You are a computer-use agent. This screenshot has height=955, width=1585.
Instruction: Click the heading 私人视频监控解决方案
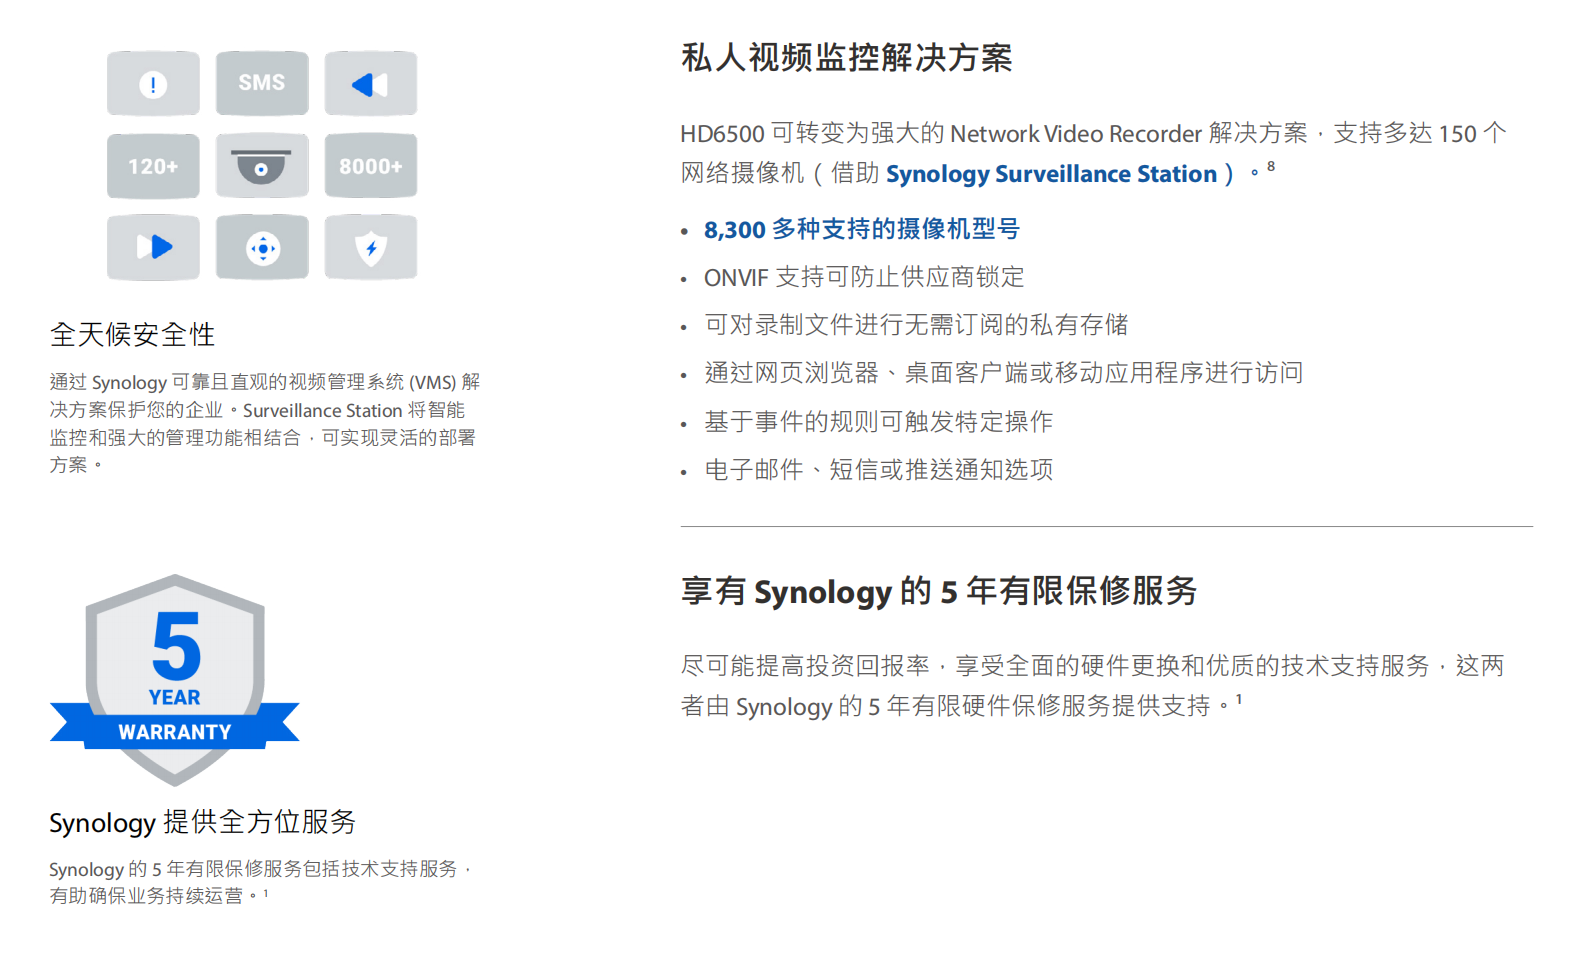pos(847,57)
